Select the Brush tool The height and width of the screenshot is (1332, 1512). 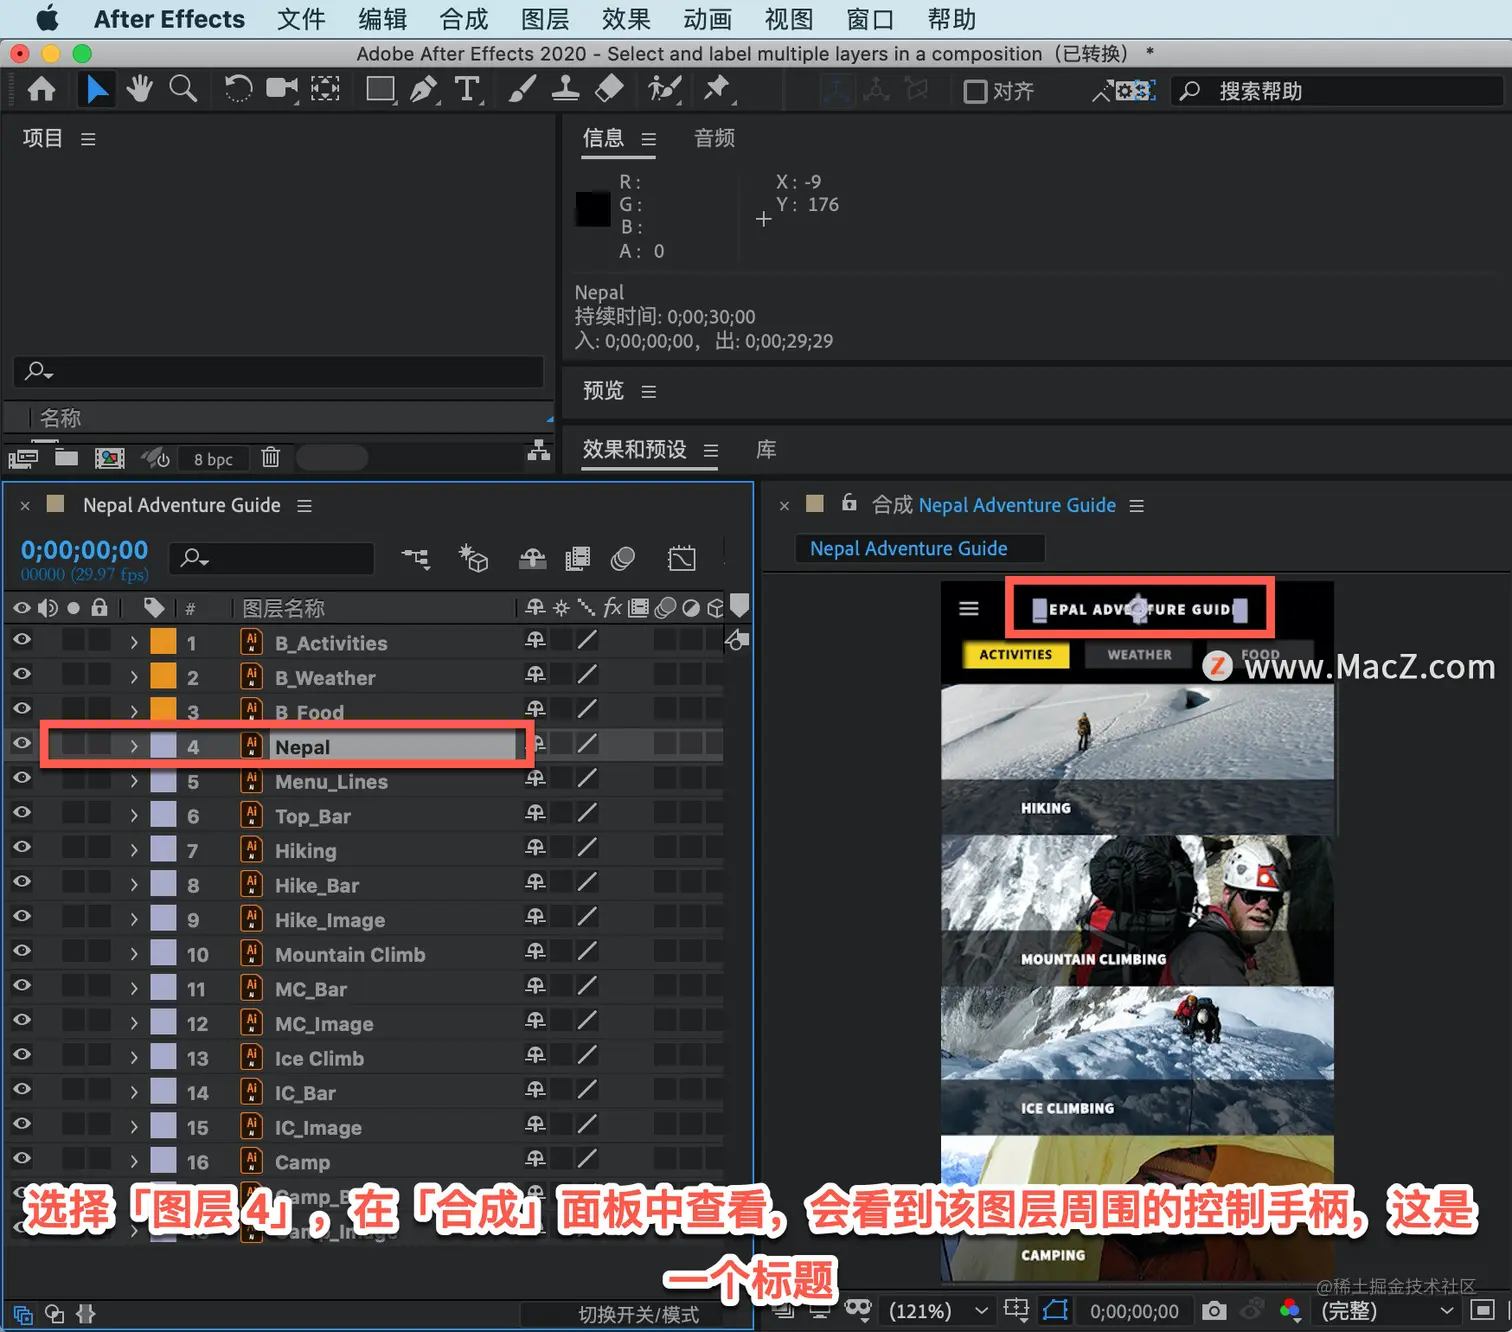(521, 90)
